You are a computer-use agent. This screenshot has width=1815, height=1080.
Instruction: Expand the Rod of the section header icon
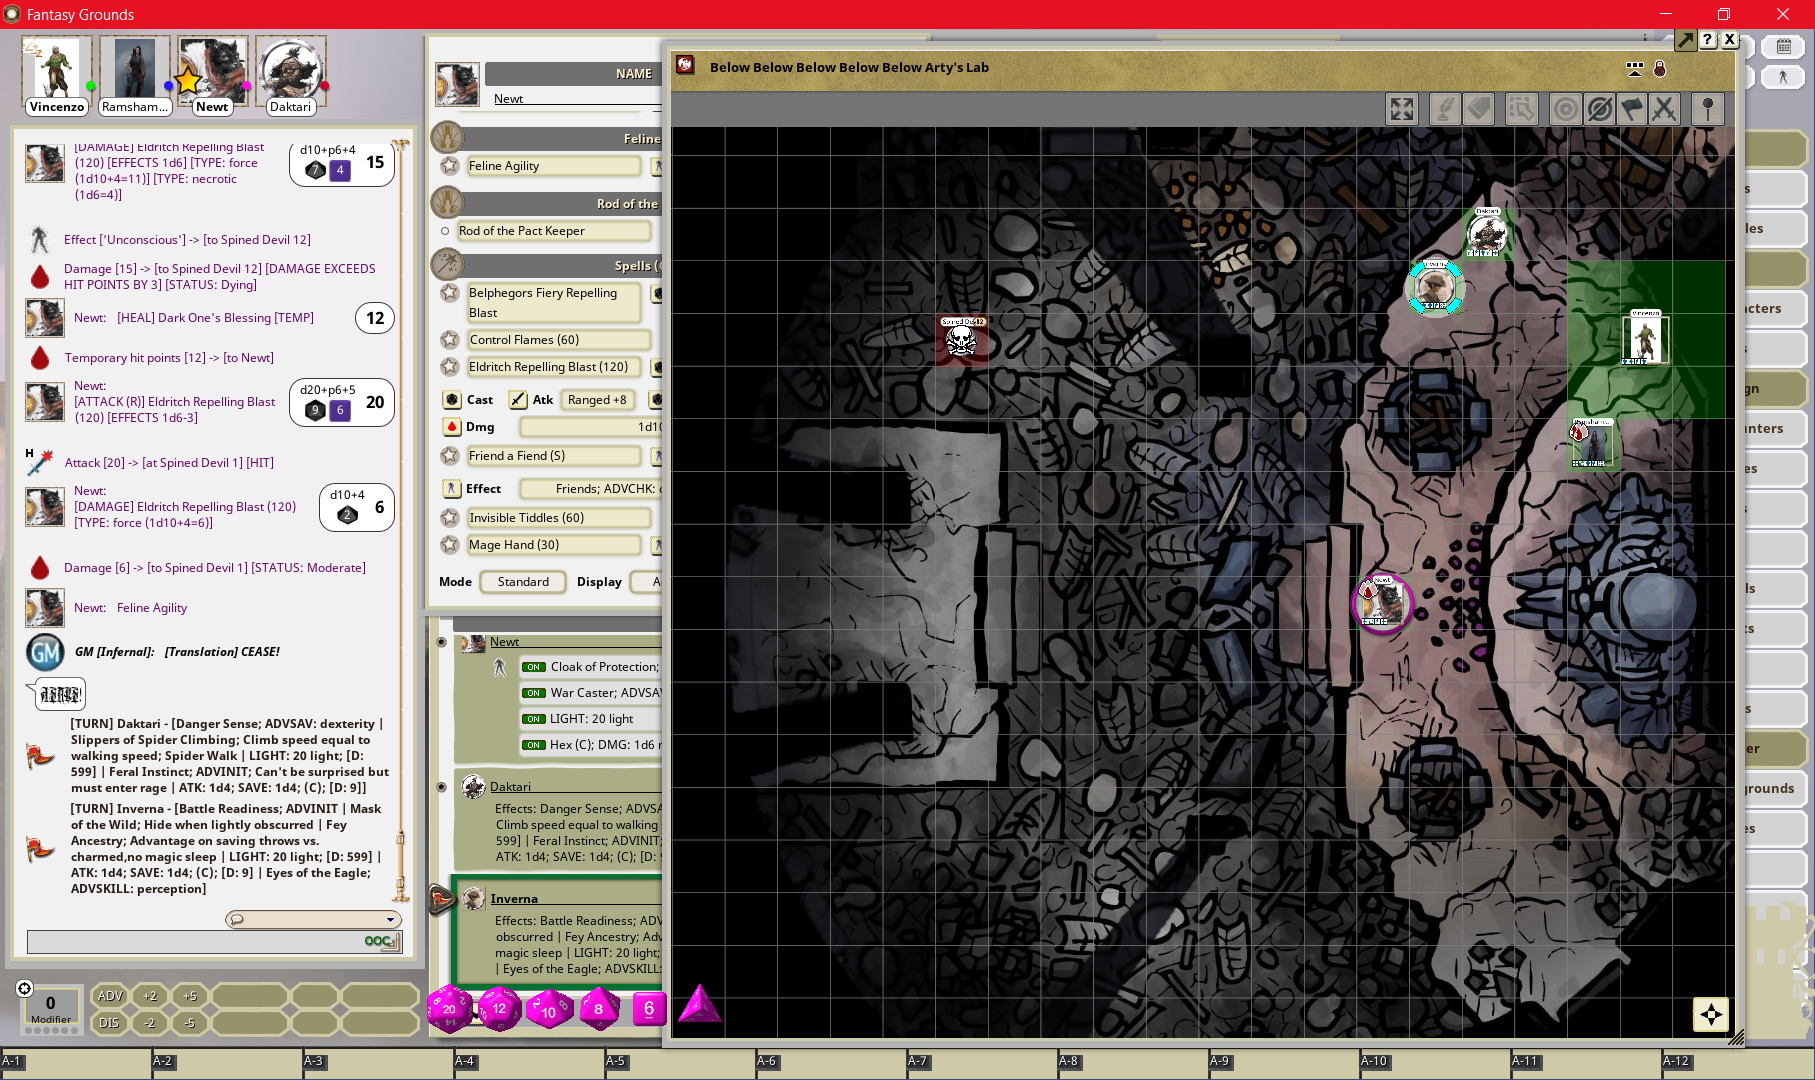pos(447,203)
